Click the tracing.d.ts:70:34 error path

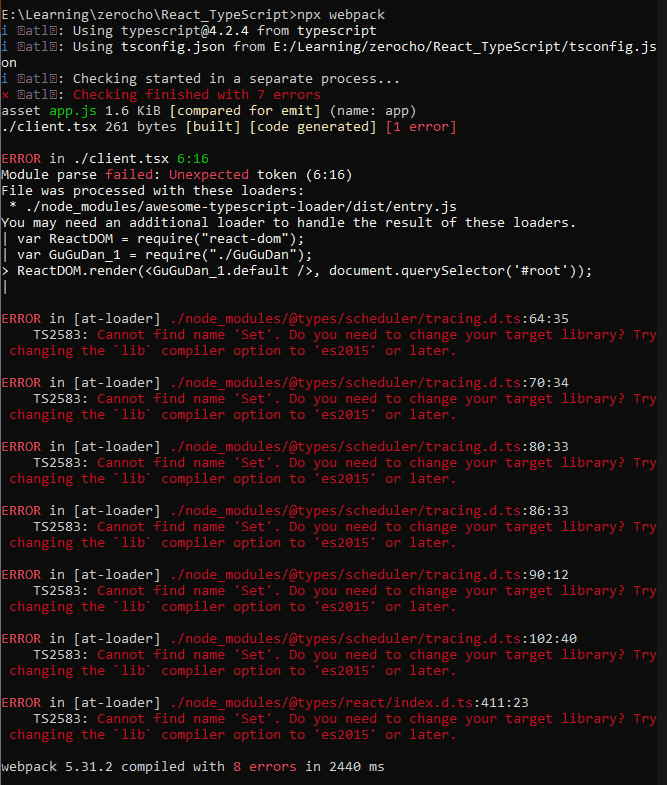[369, 383]
